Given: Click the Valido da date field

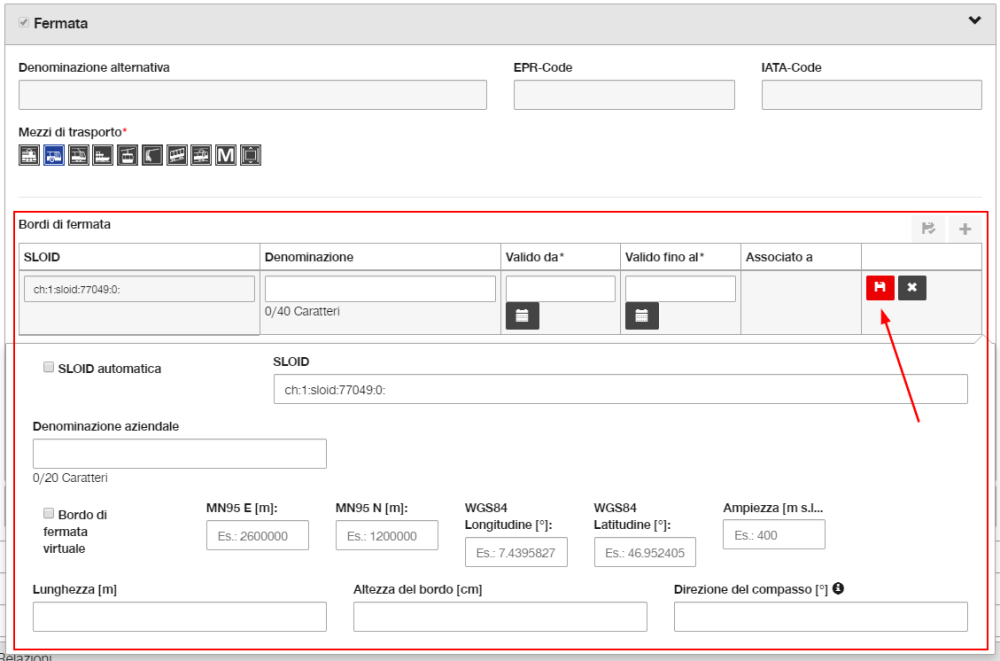Looking at the screenshot, I should (561, 289).
